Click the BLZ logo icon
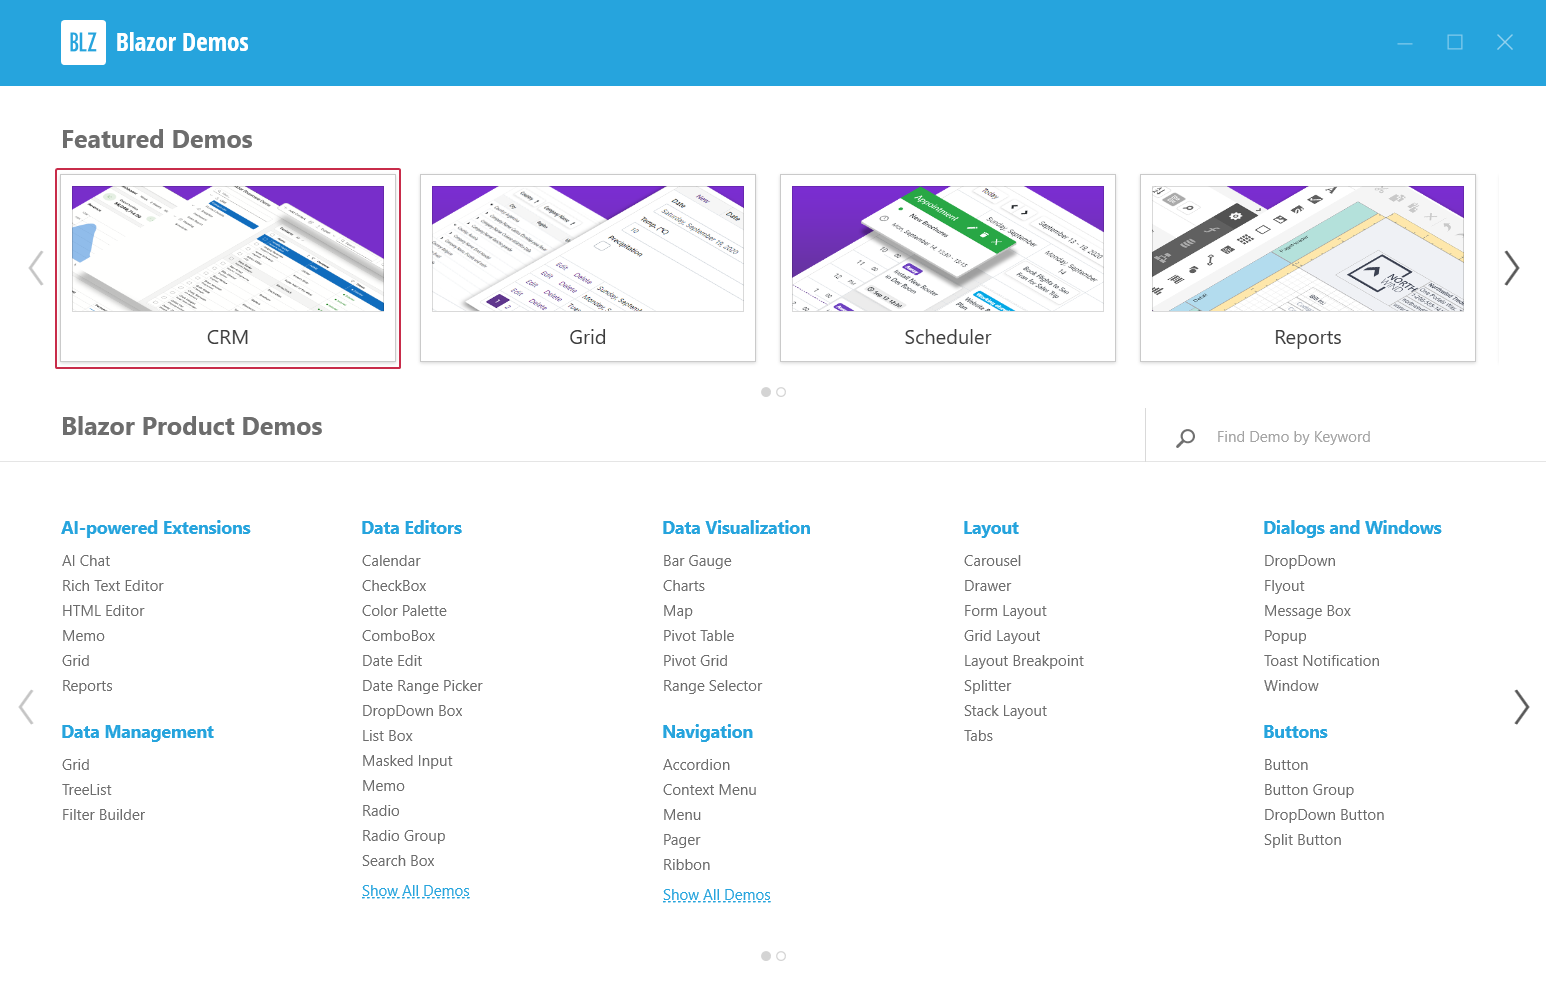Image resolution: width=1546 pixels, height=984 pixels. (83, 43)
